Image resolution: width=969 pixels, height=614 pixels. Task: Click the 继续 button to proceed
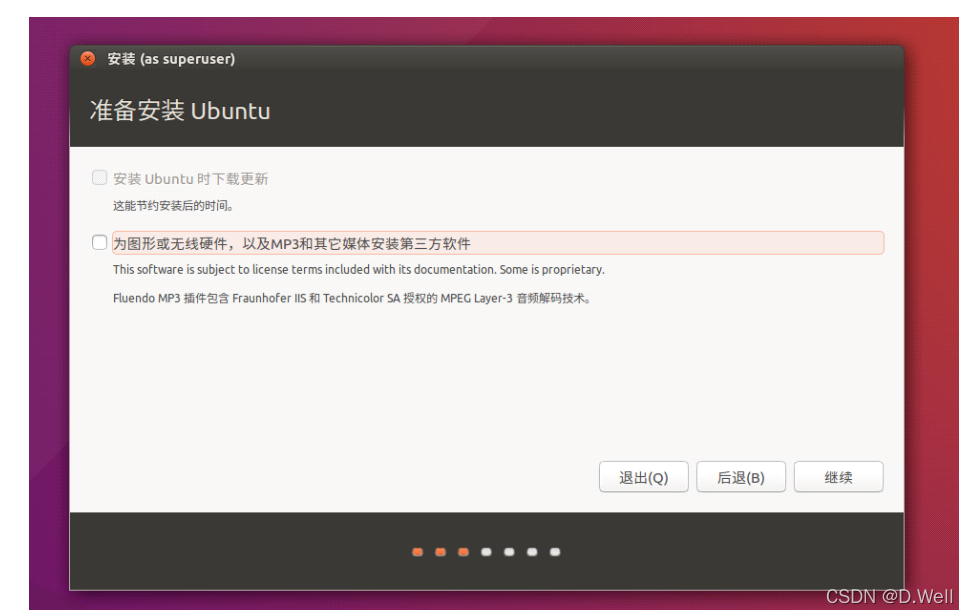tap(838, 477)
